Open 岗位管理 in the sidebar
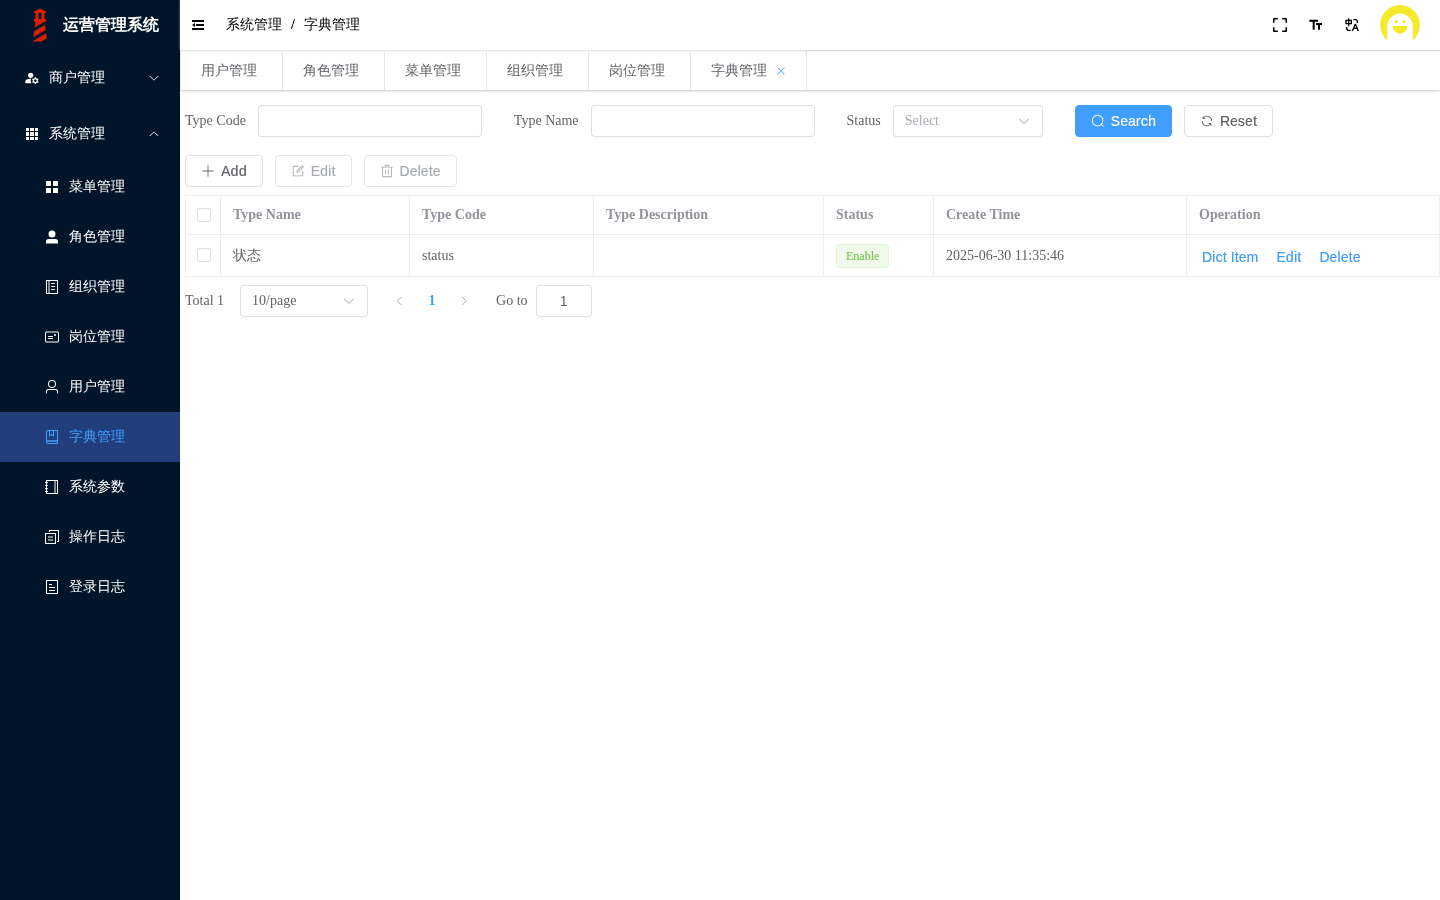 (90, 337)
